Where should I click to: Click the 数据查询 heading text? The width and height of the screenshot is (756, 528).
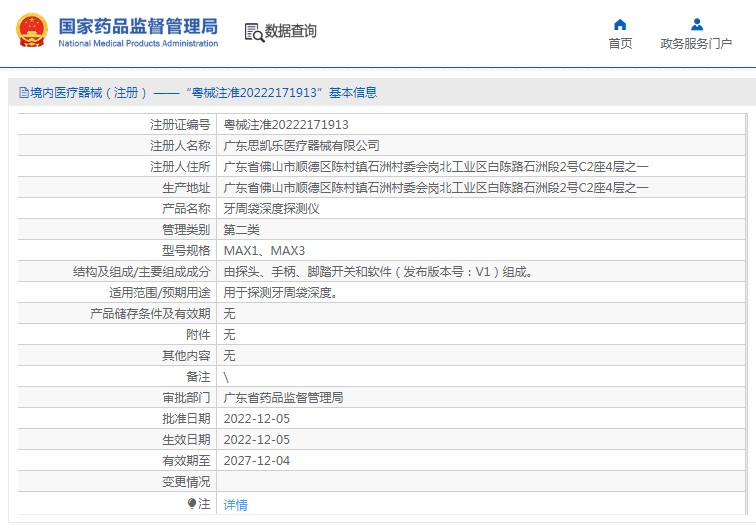[291, 31]
